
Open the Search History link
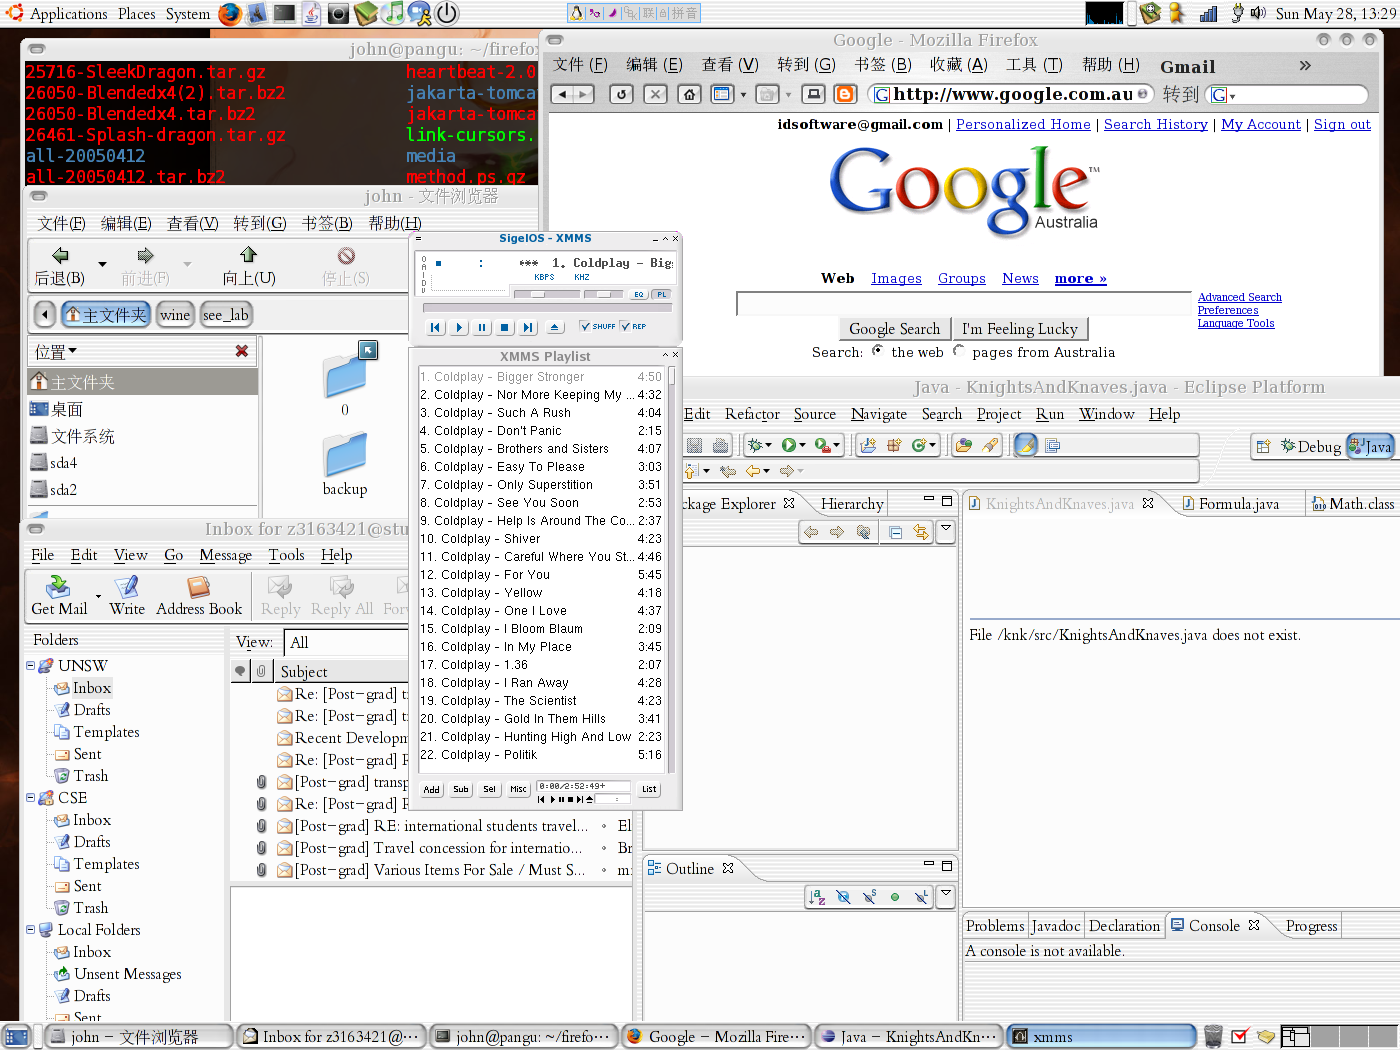pyautogui.click(x=1156, y=124)
